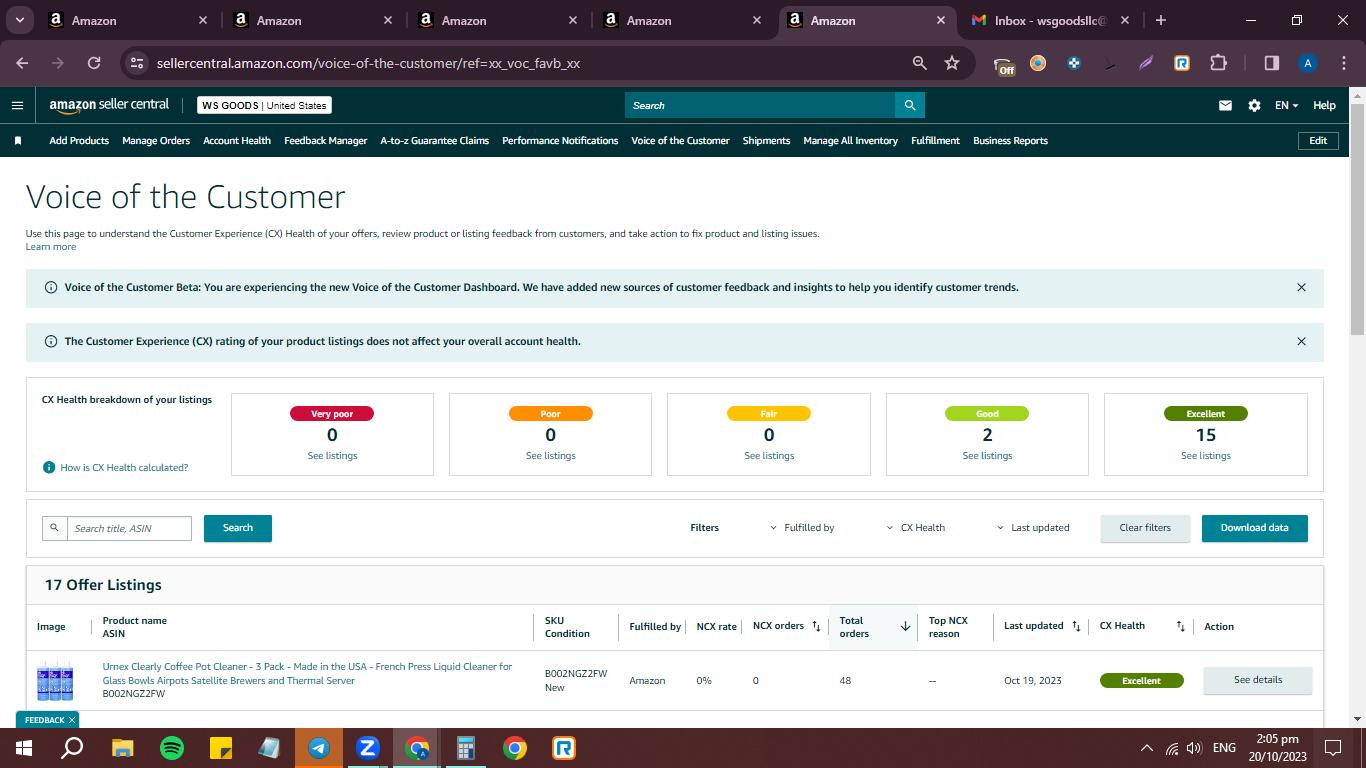Click the magnifier button beside Seller Central search
1366x768 pixels.
coord(910,105)
